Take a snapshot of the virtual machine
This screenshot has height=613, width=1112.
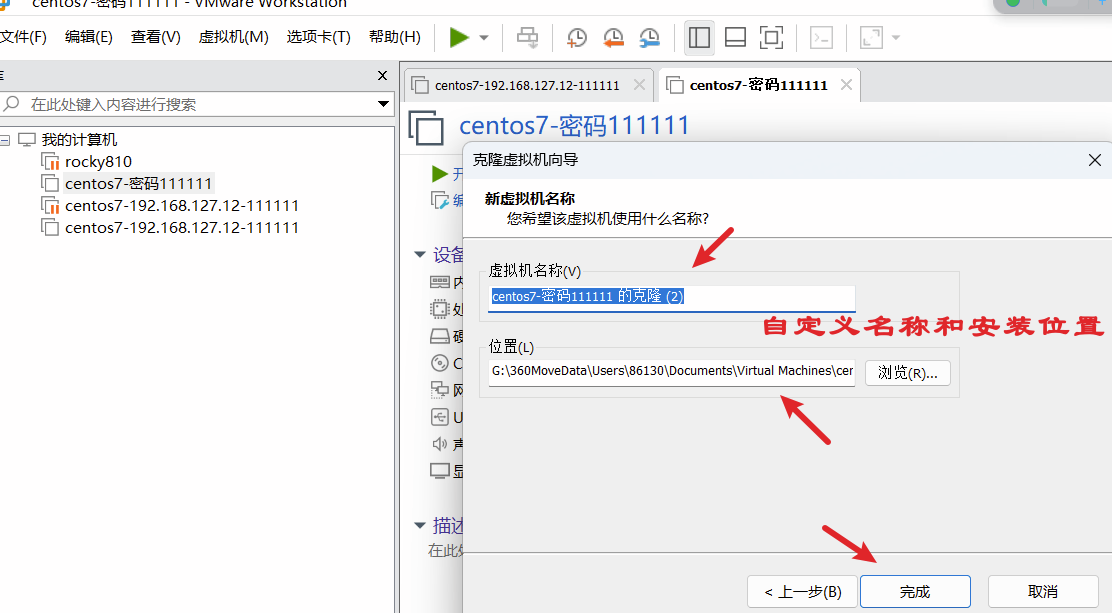point(577,38)
